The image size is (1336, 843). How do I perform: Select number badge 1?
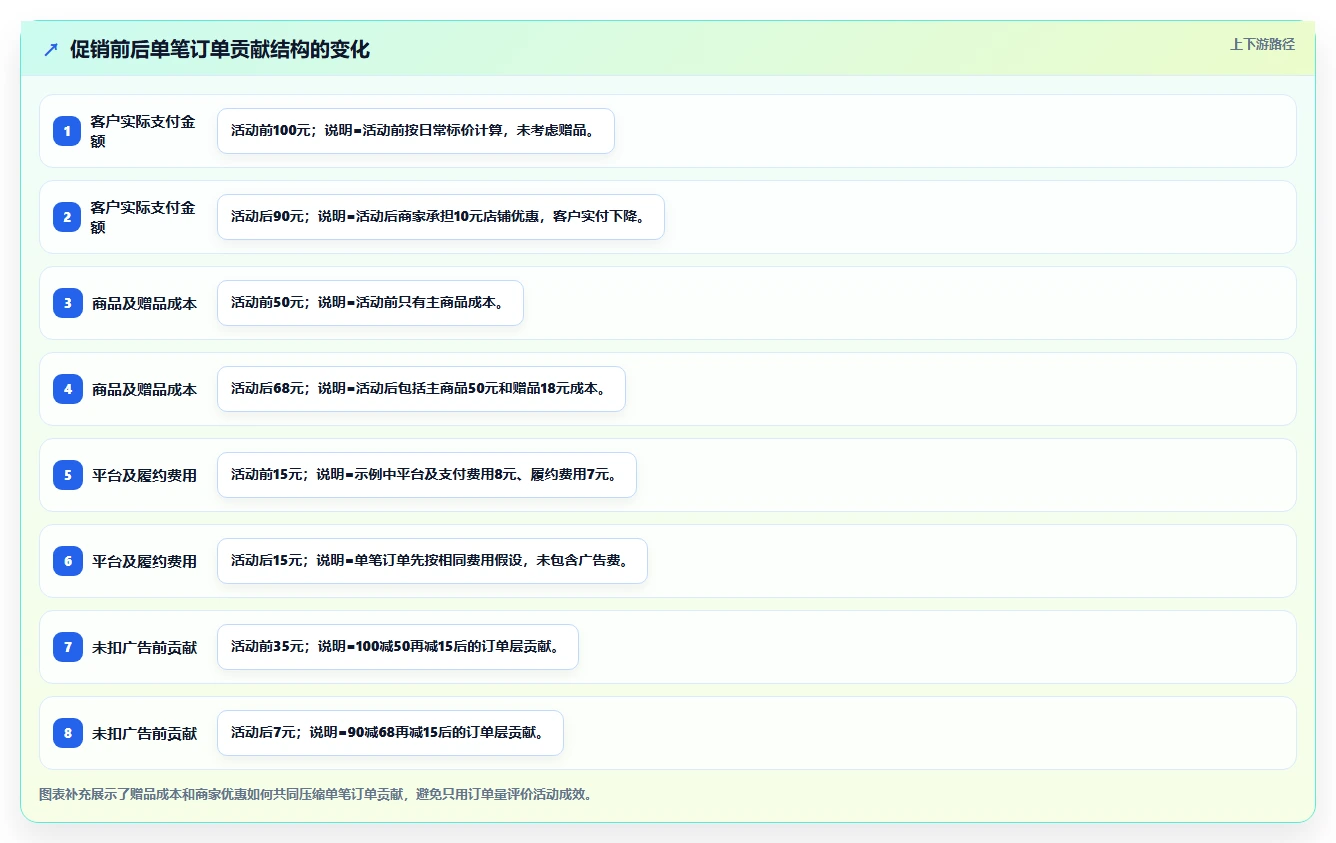68,131
